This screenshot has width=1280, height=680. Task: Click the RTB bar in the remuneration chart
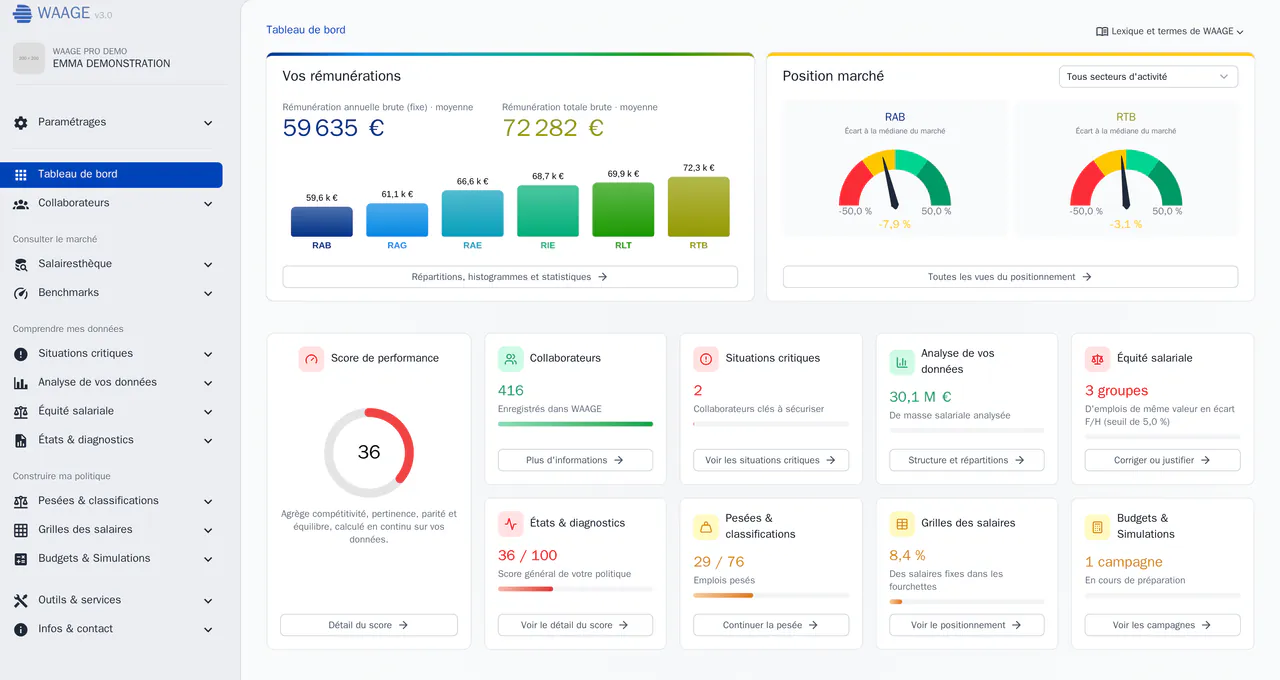pyautogui.click(x=698, y=207)
